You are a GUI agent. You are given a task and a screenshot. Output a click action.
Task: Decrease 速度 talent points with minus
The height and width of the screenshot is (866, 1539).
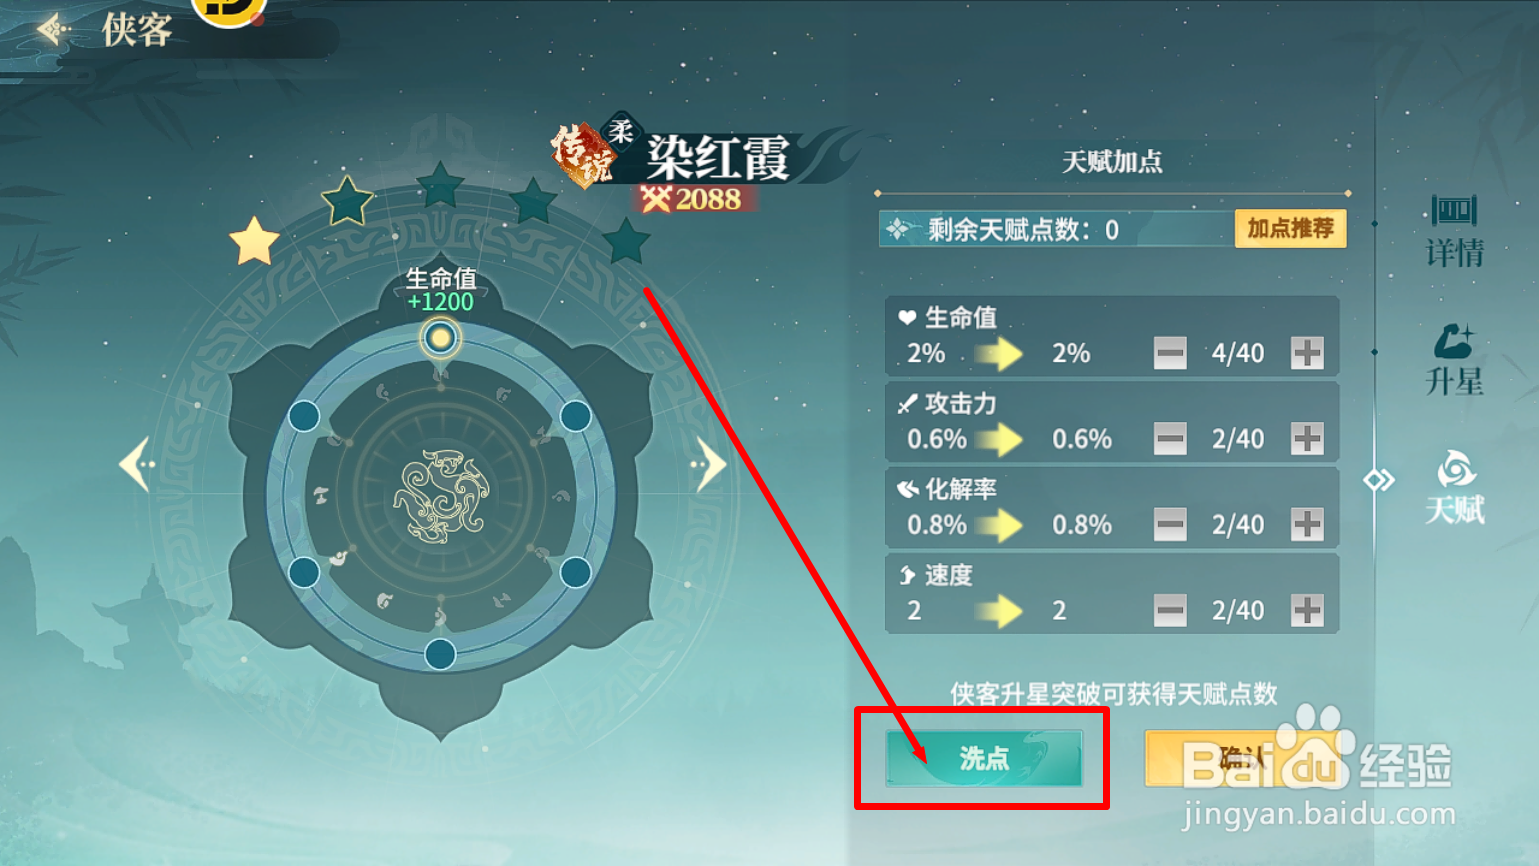pos(1170,610)
